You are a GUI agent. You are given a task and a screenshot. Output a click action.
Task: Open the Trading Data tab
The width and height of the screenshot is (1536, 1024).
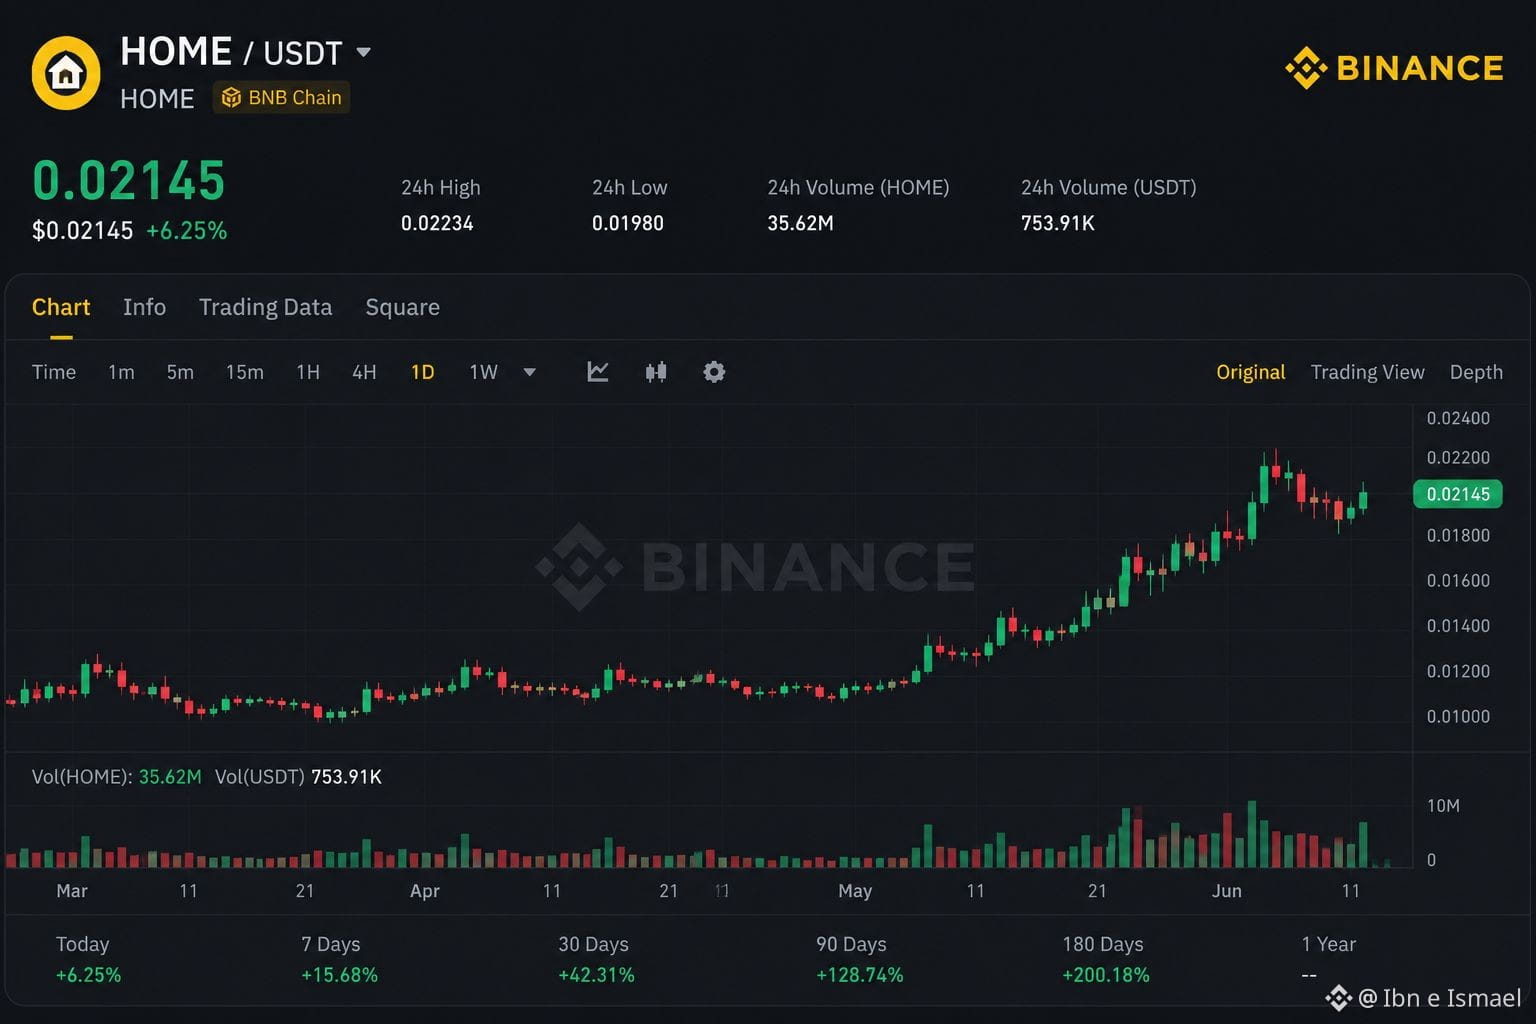[265, 307]
